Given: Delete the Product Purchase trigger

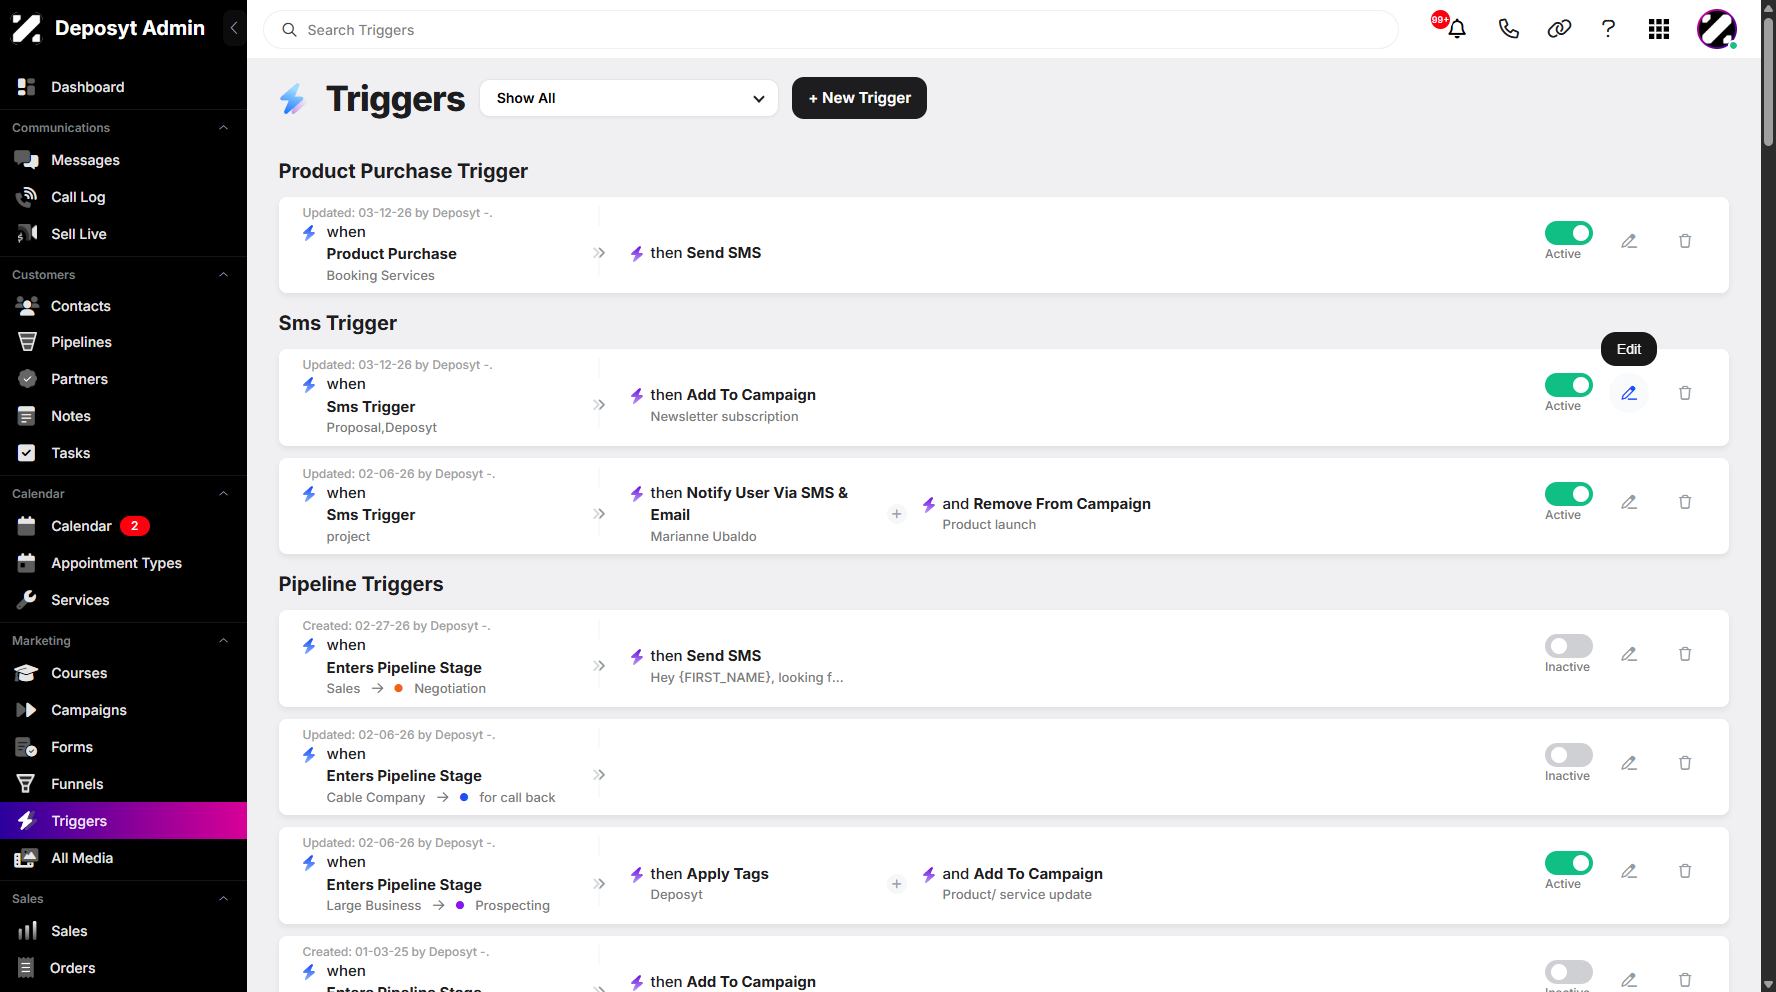Looking at the screenshot, I should coord(1685,241).
